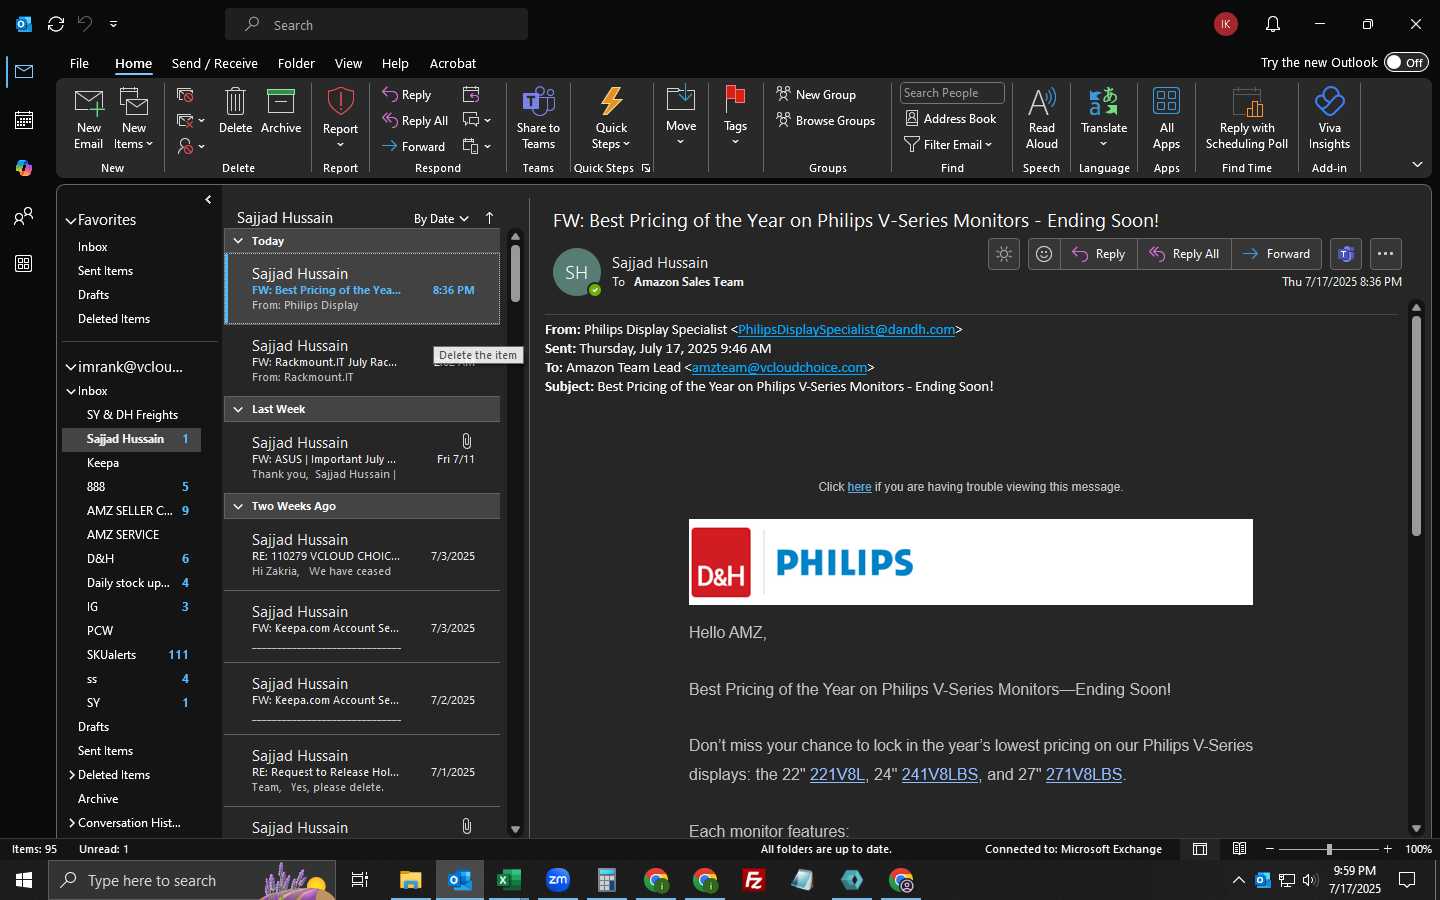Reverse sort order with the arrow
The width and height of the screenshot is (1440, 900).
(x=489, y=218)
